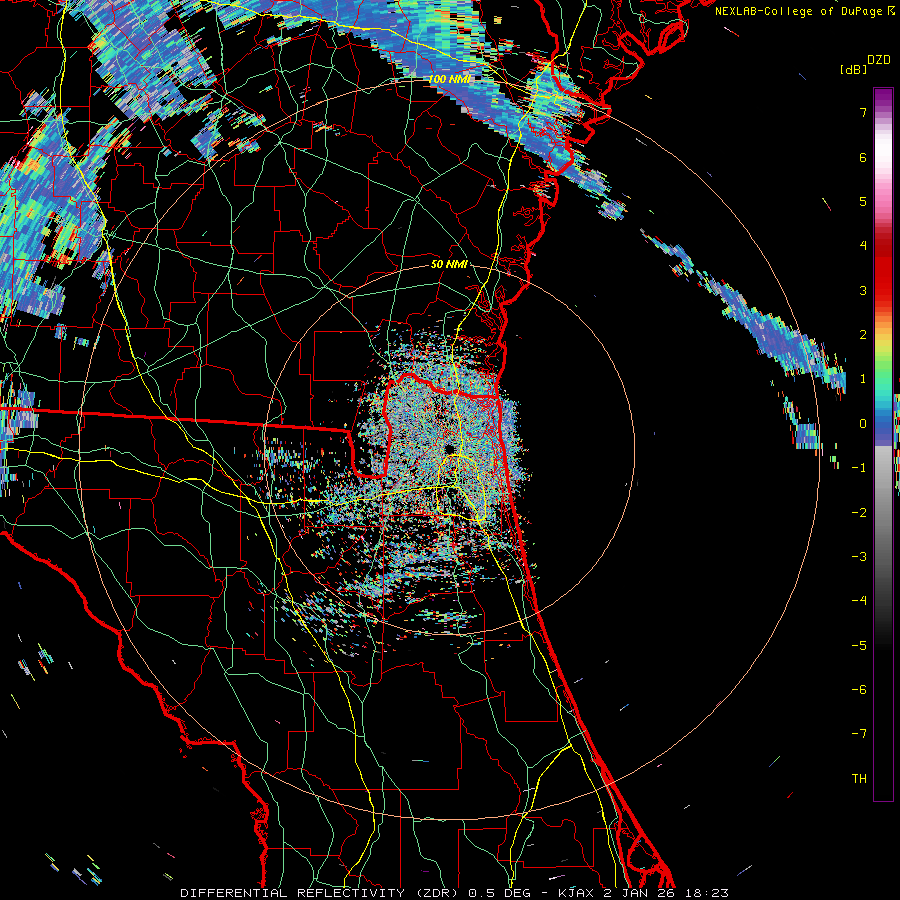This screenshot has width=900, height=900.
Task: Click the 50 NMI range ring label
Action: tap(449, 264)
